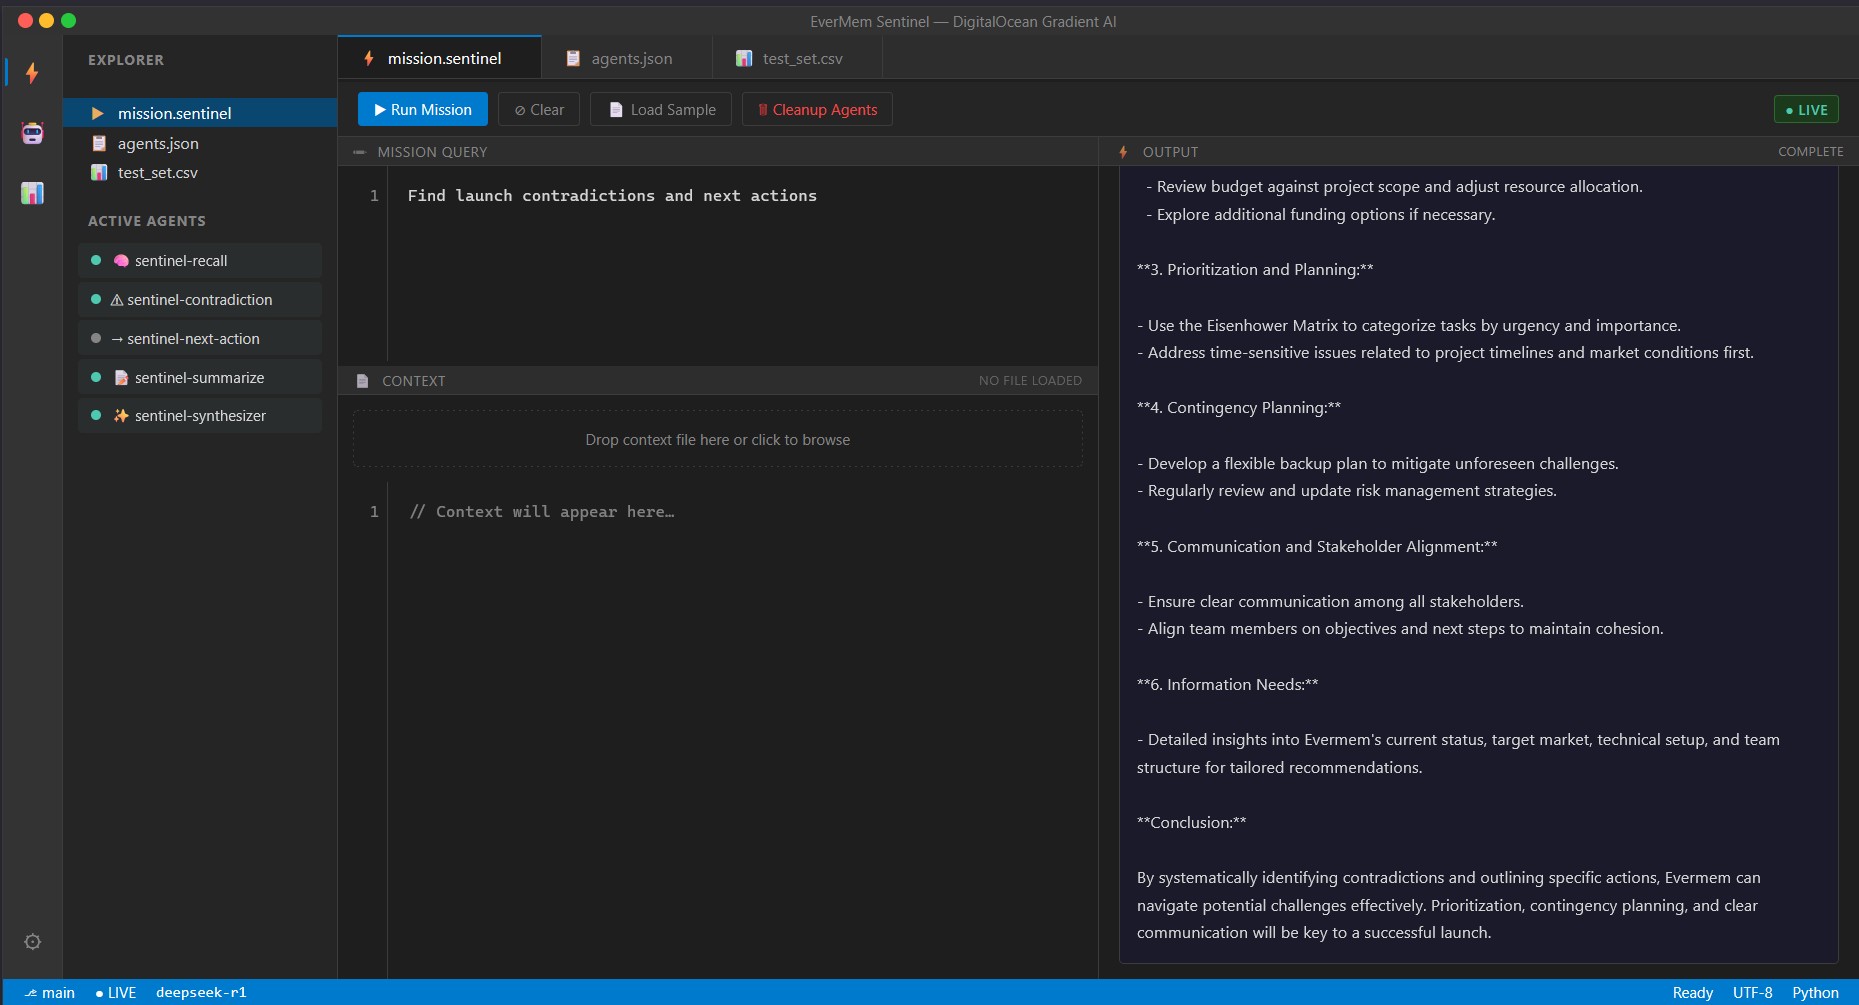
Task: Click the Load Sample button
Action: (x=661, y=110)
